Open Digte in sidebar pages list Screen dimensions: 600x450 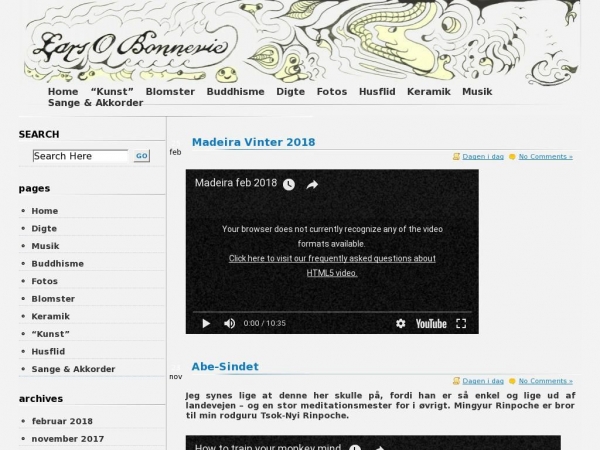[44, 228]
